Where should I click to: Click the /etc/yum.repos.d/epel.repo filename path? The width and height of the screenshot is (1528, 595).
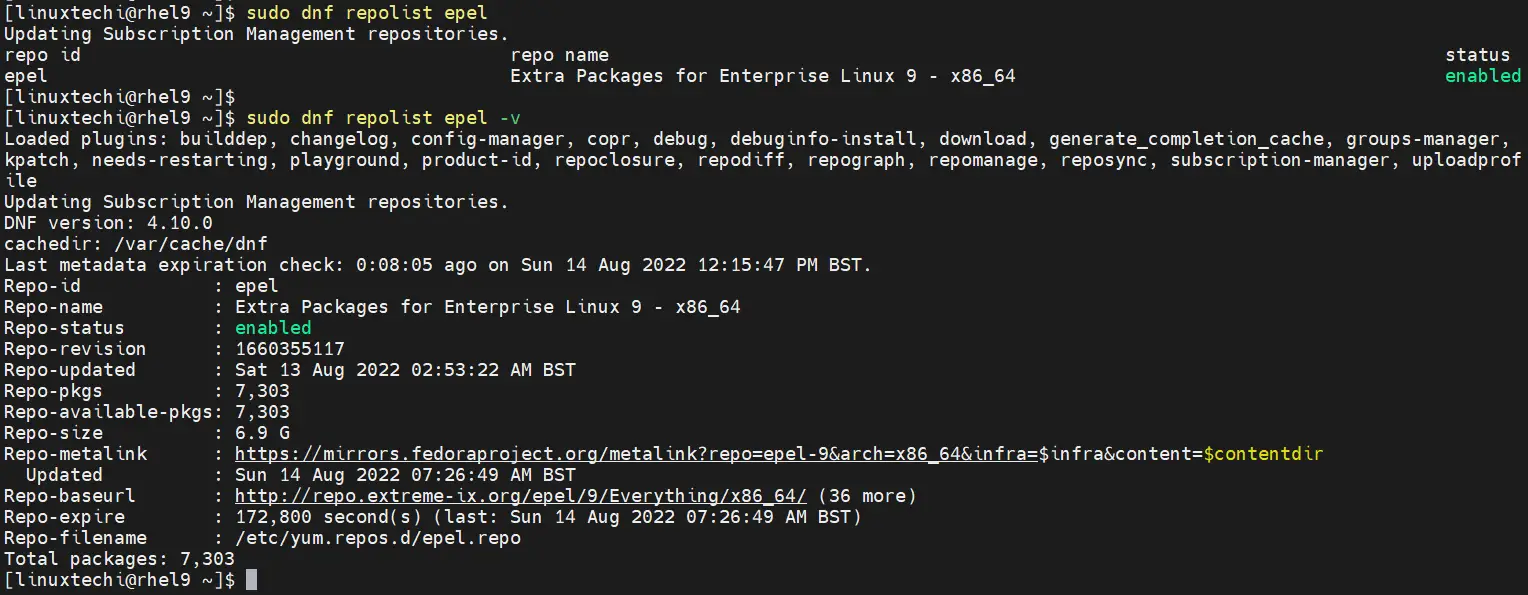pos(378,538)
